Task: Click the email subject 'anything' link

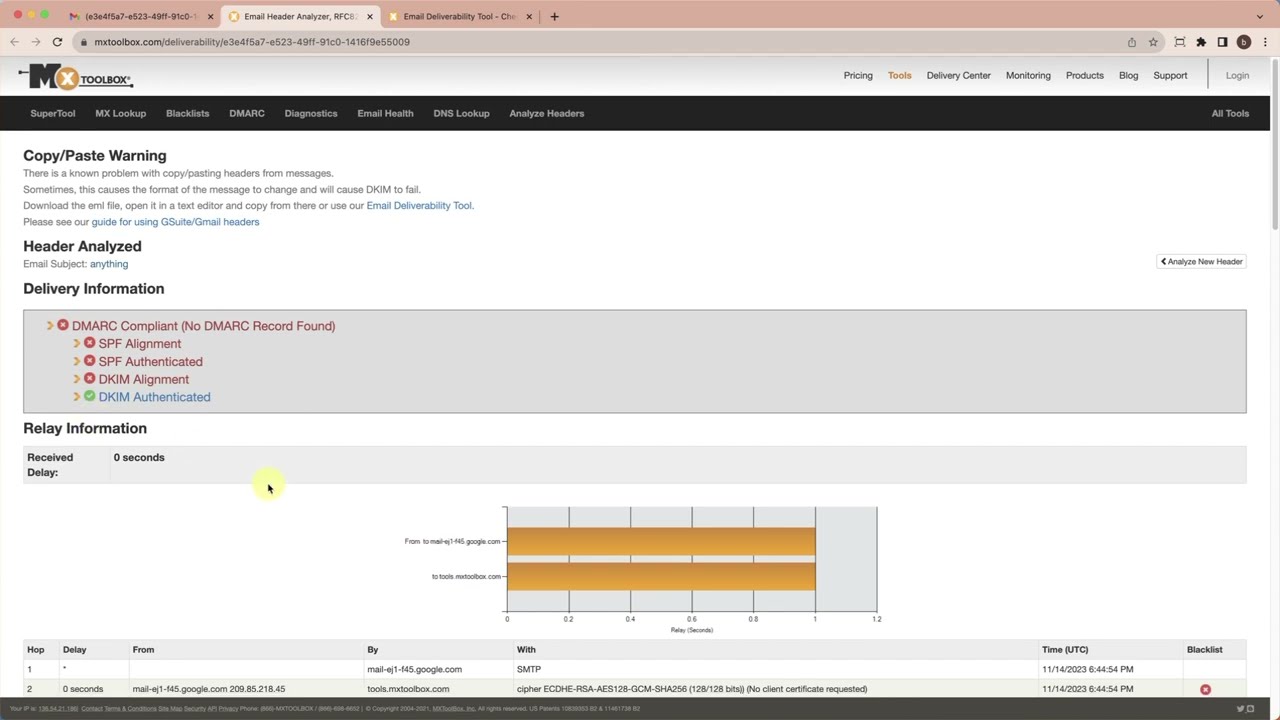Action: (x=109, y=264)
